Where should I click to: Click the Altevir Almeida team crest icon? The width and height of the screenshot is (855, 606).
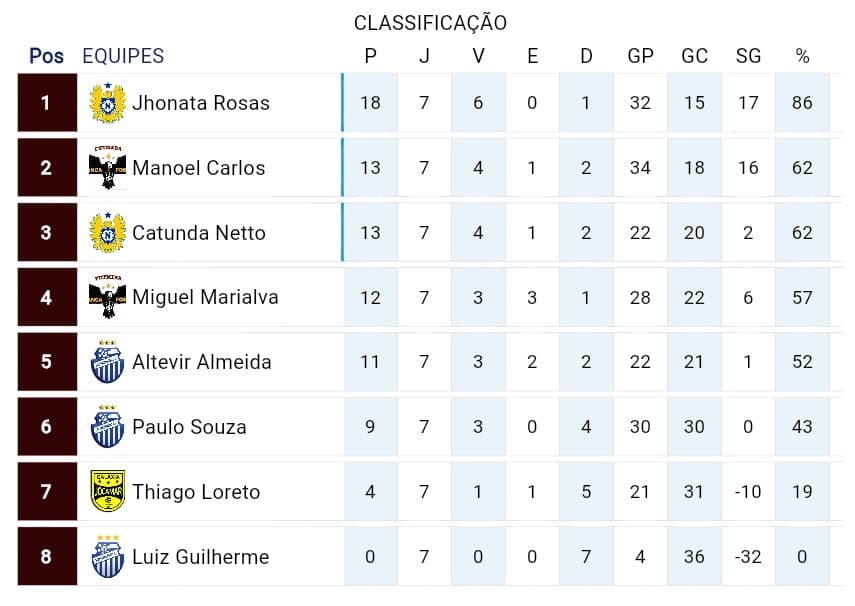tap(107, 362)
